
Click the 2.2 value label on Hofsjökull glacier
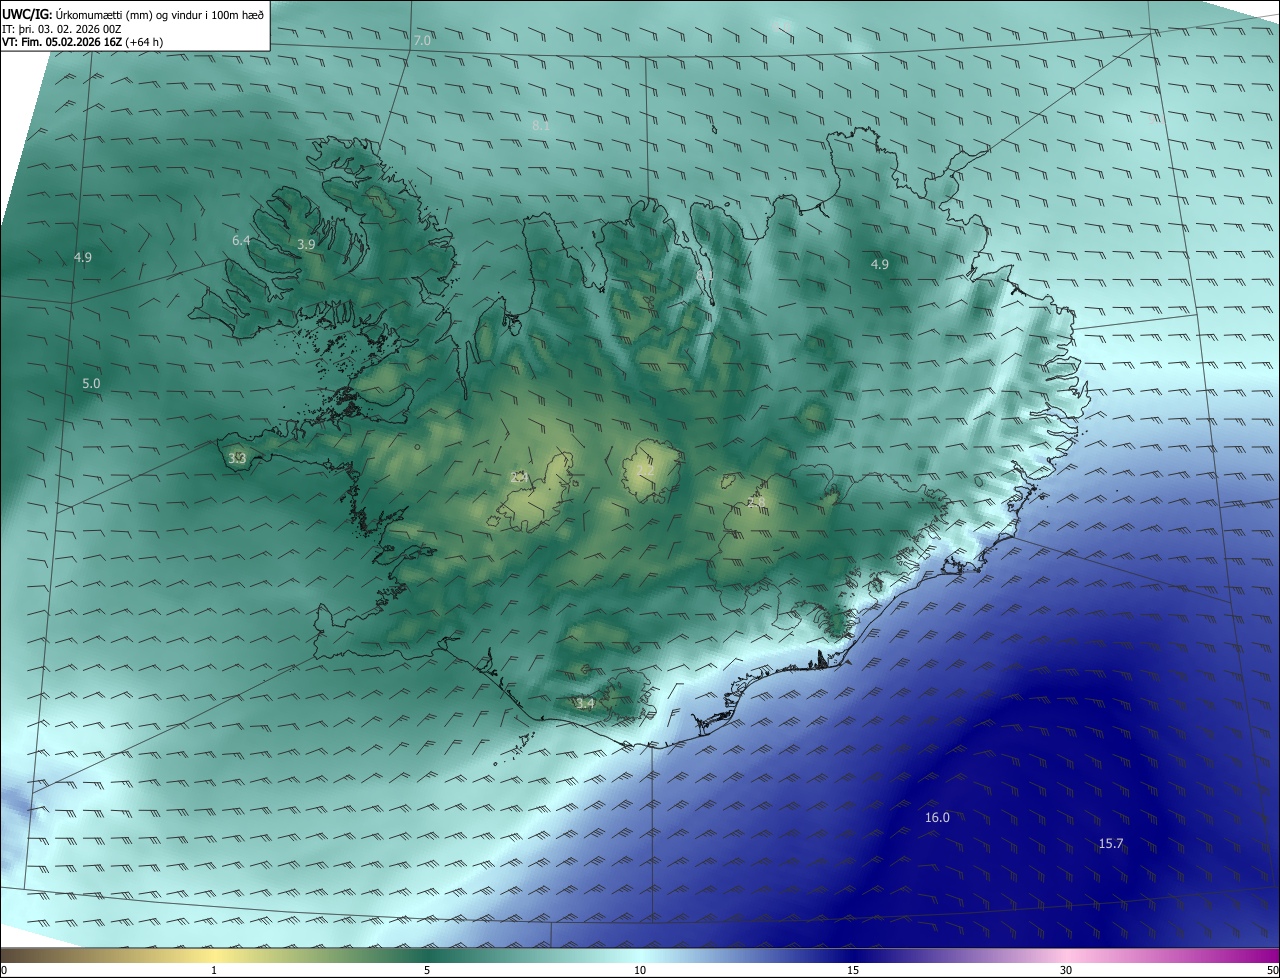(x=646, y=470)
